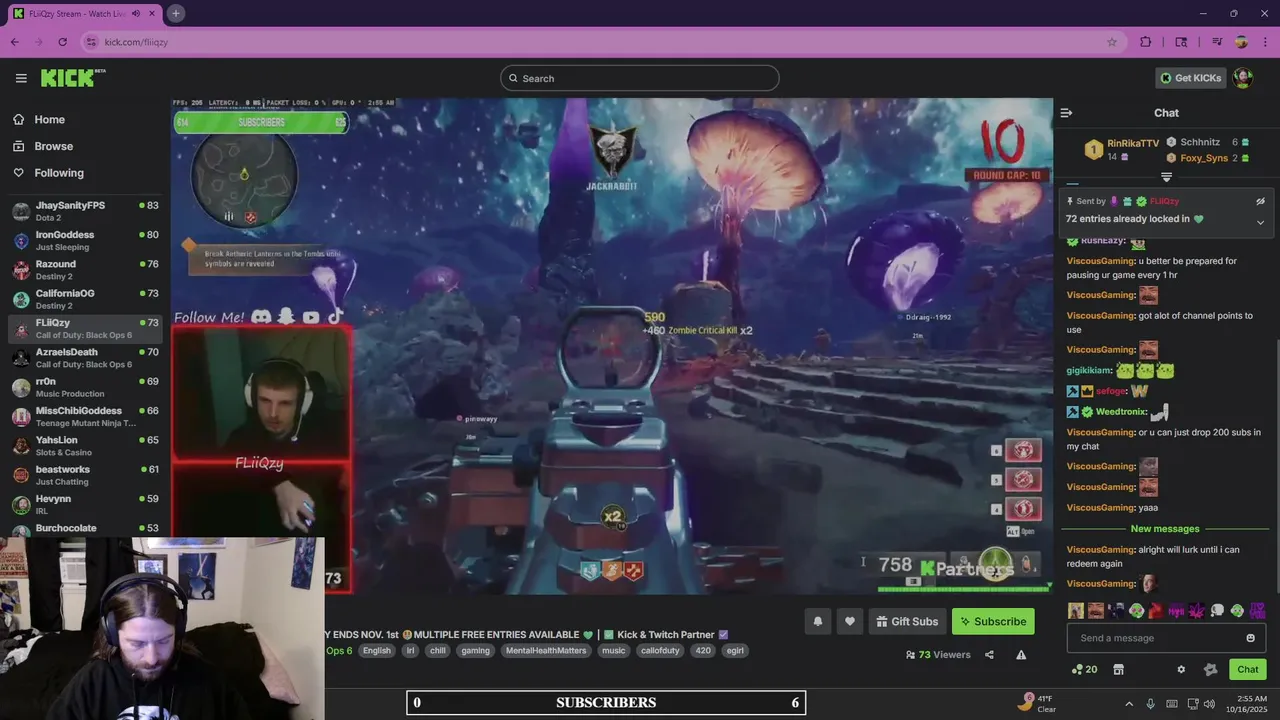Click Foxy_Syns on gift leaderboard

pos(1204,158)
